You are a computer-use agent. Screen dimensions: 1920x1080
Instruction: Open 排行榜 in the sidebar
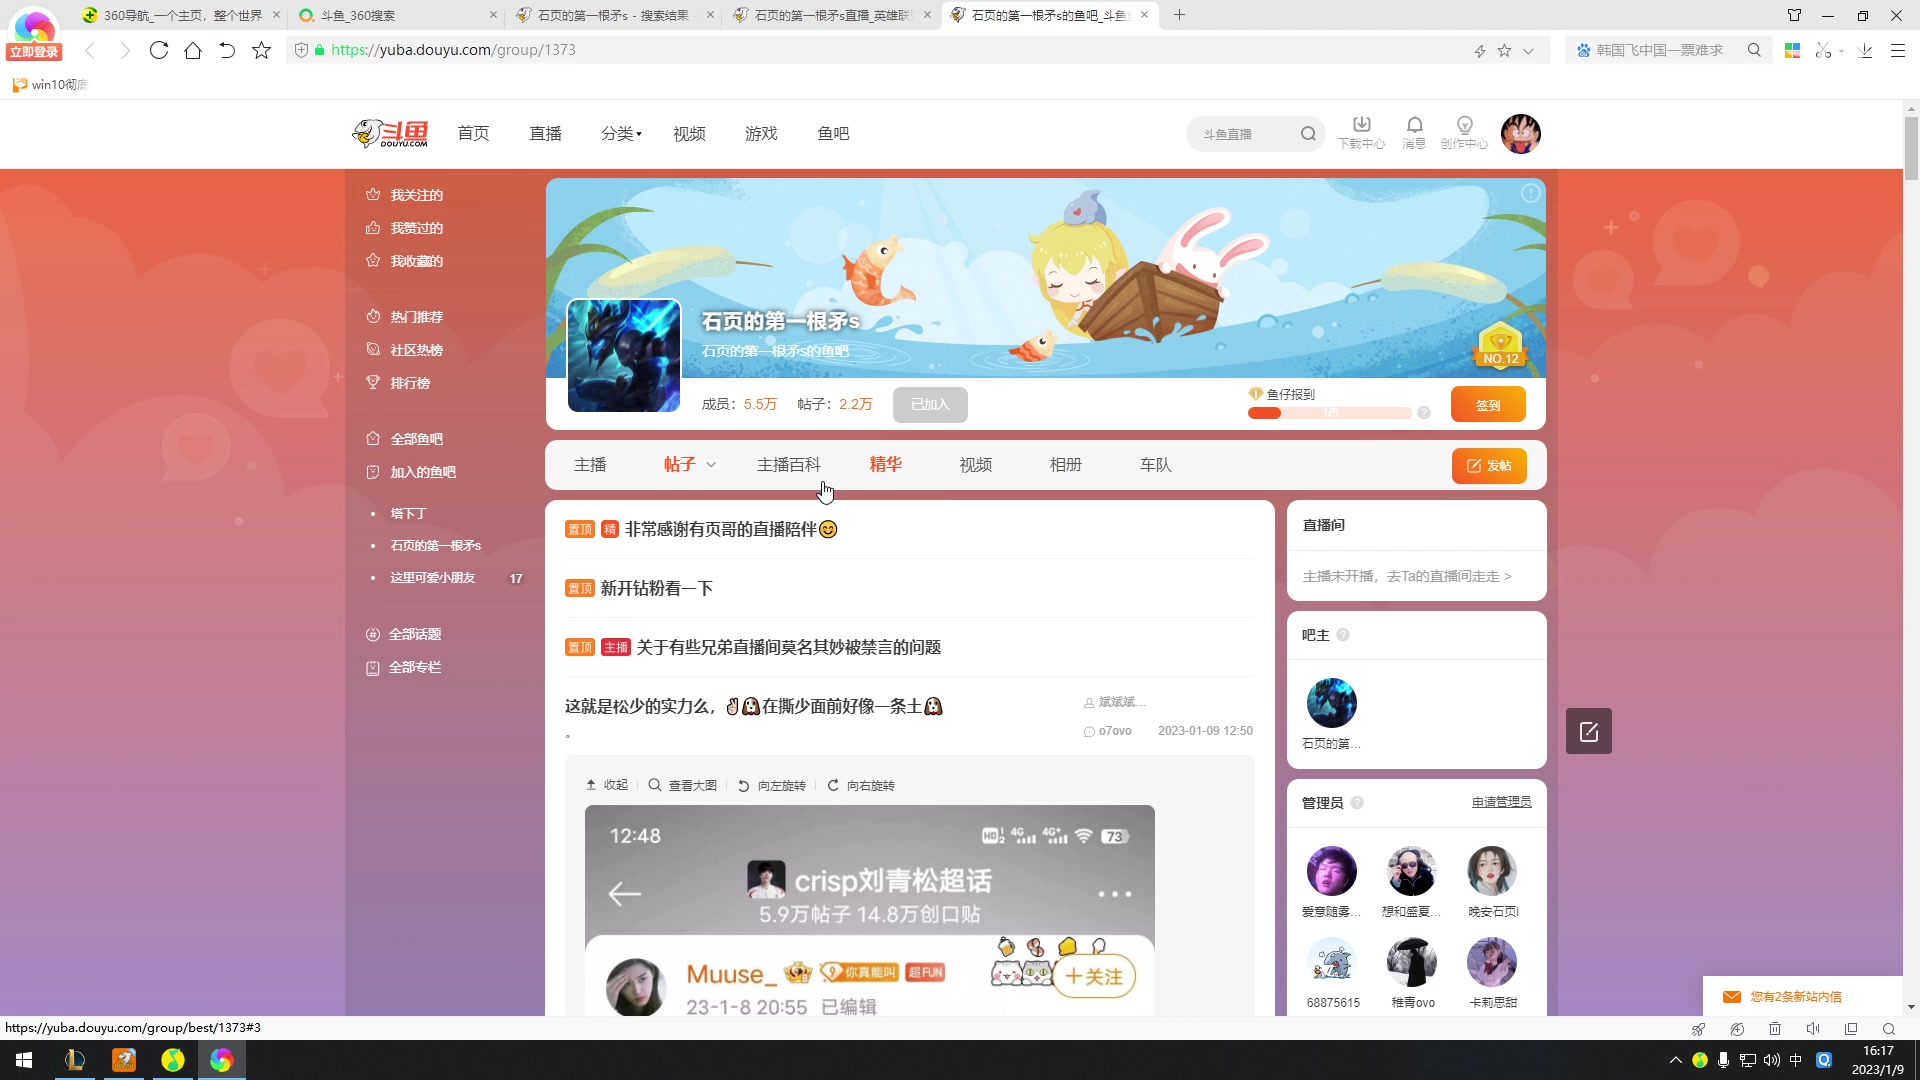click(409, 383)
